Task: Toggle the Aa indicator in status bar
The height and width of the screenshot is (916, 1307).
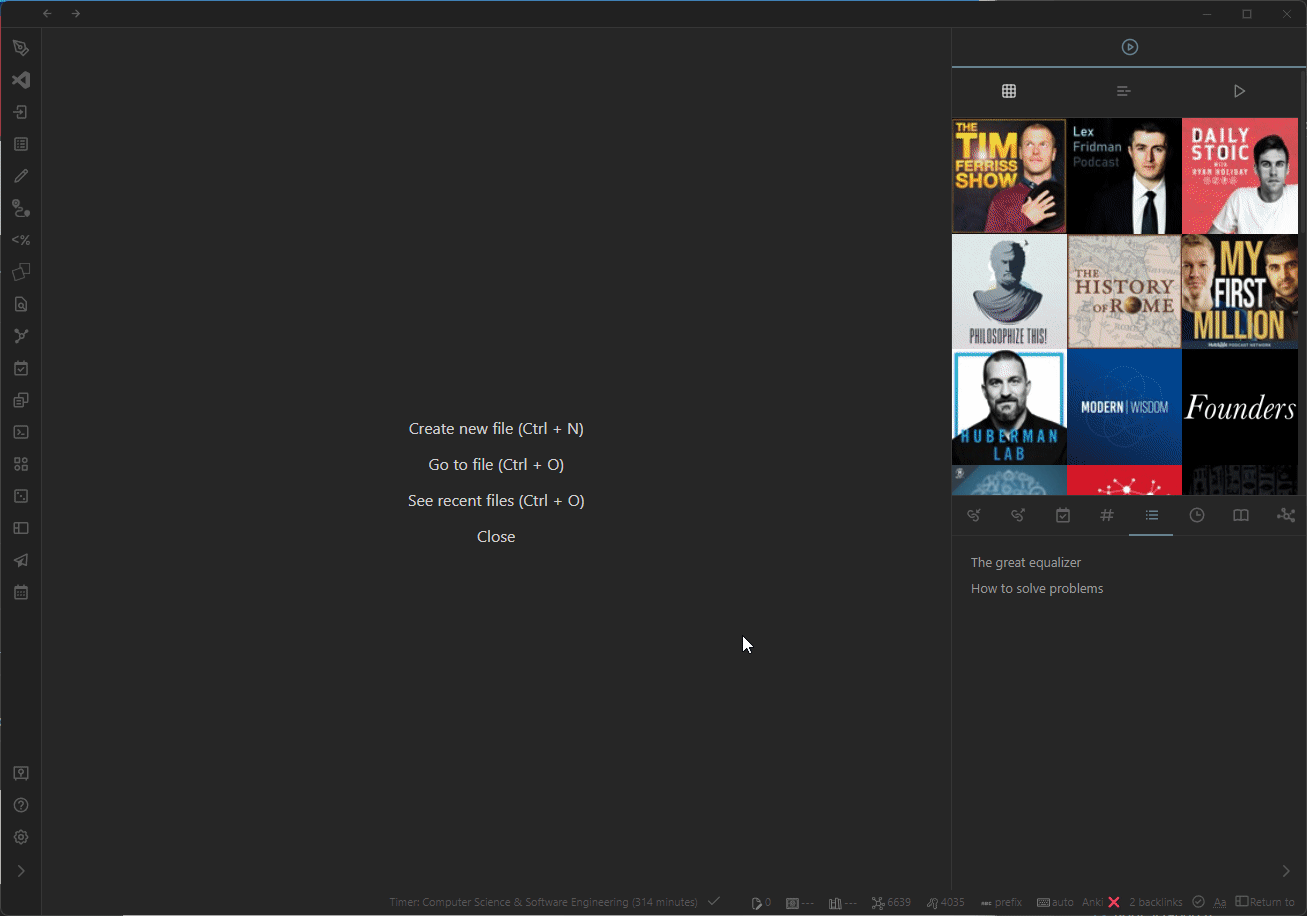Action: [1220, 902]
